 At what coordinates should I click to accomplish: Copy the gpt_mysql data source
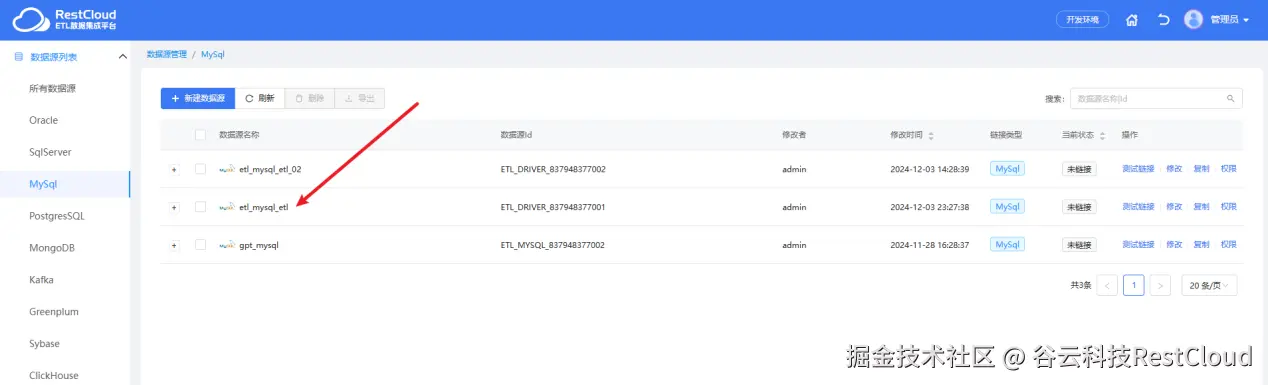[1201, 245]
